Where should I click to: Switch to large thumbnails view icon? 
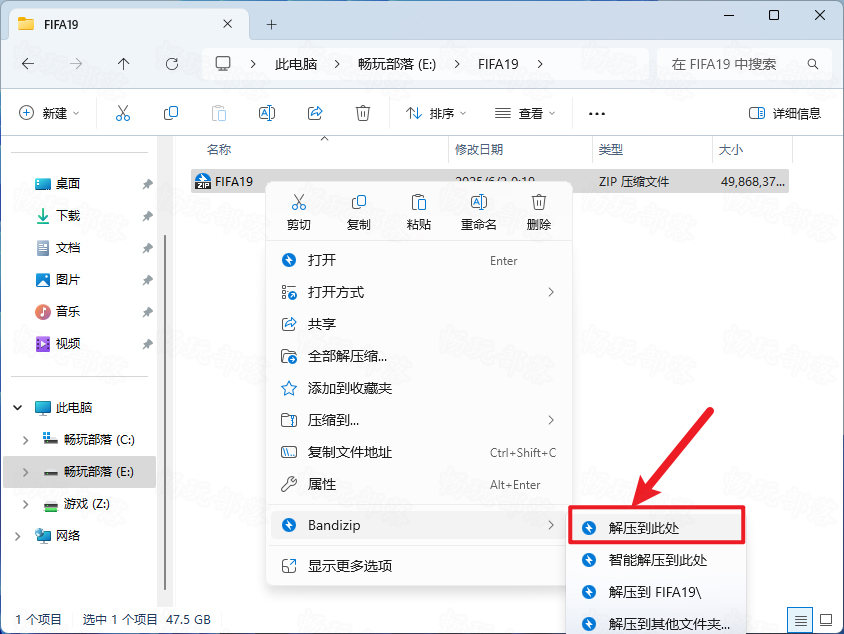tap(826, 621)
